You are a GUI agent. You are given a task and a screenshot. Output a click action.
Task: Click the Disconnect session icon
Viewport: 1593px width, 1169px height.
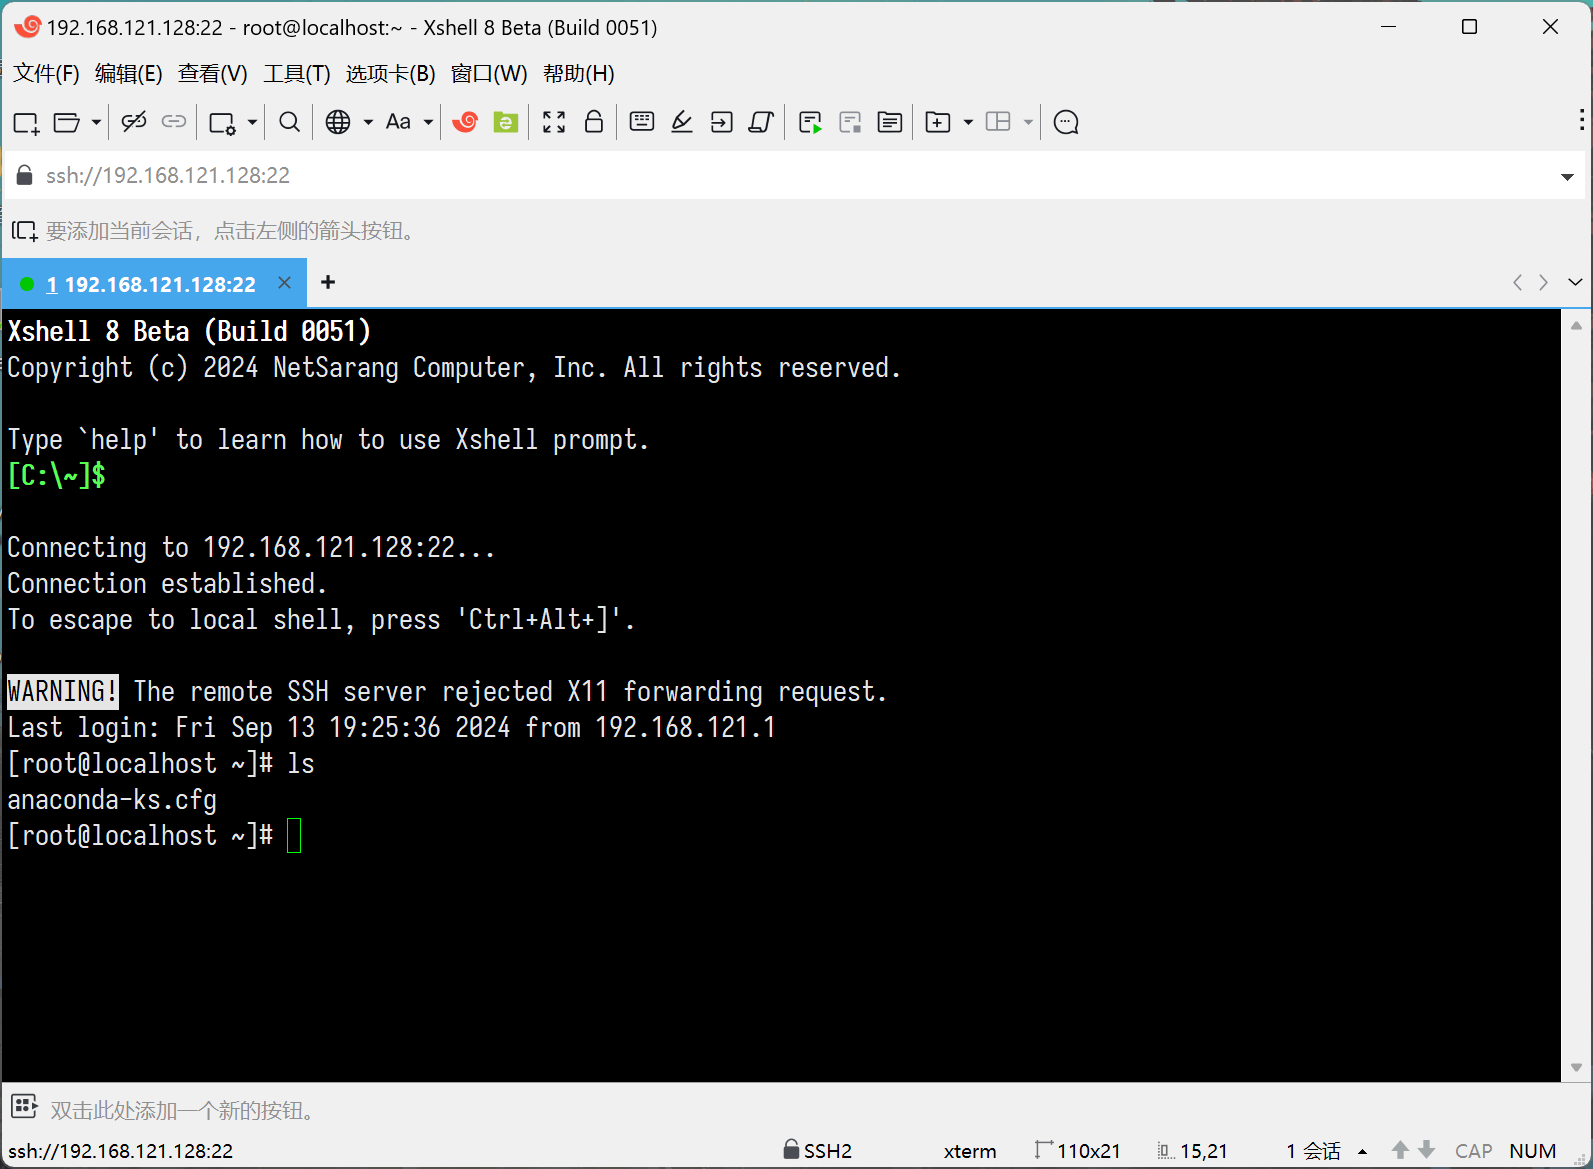[134, 122]
